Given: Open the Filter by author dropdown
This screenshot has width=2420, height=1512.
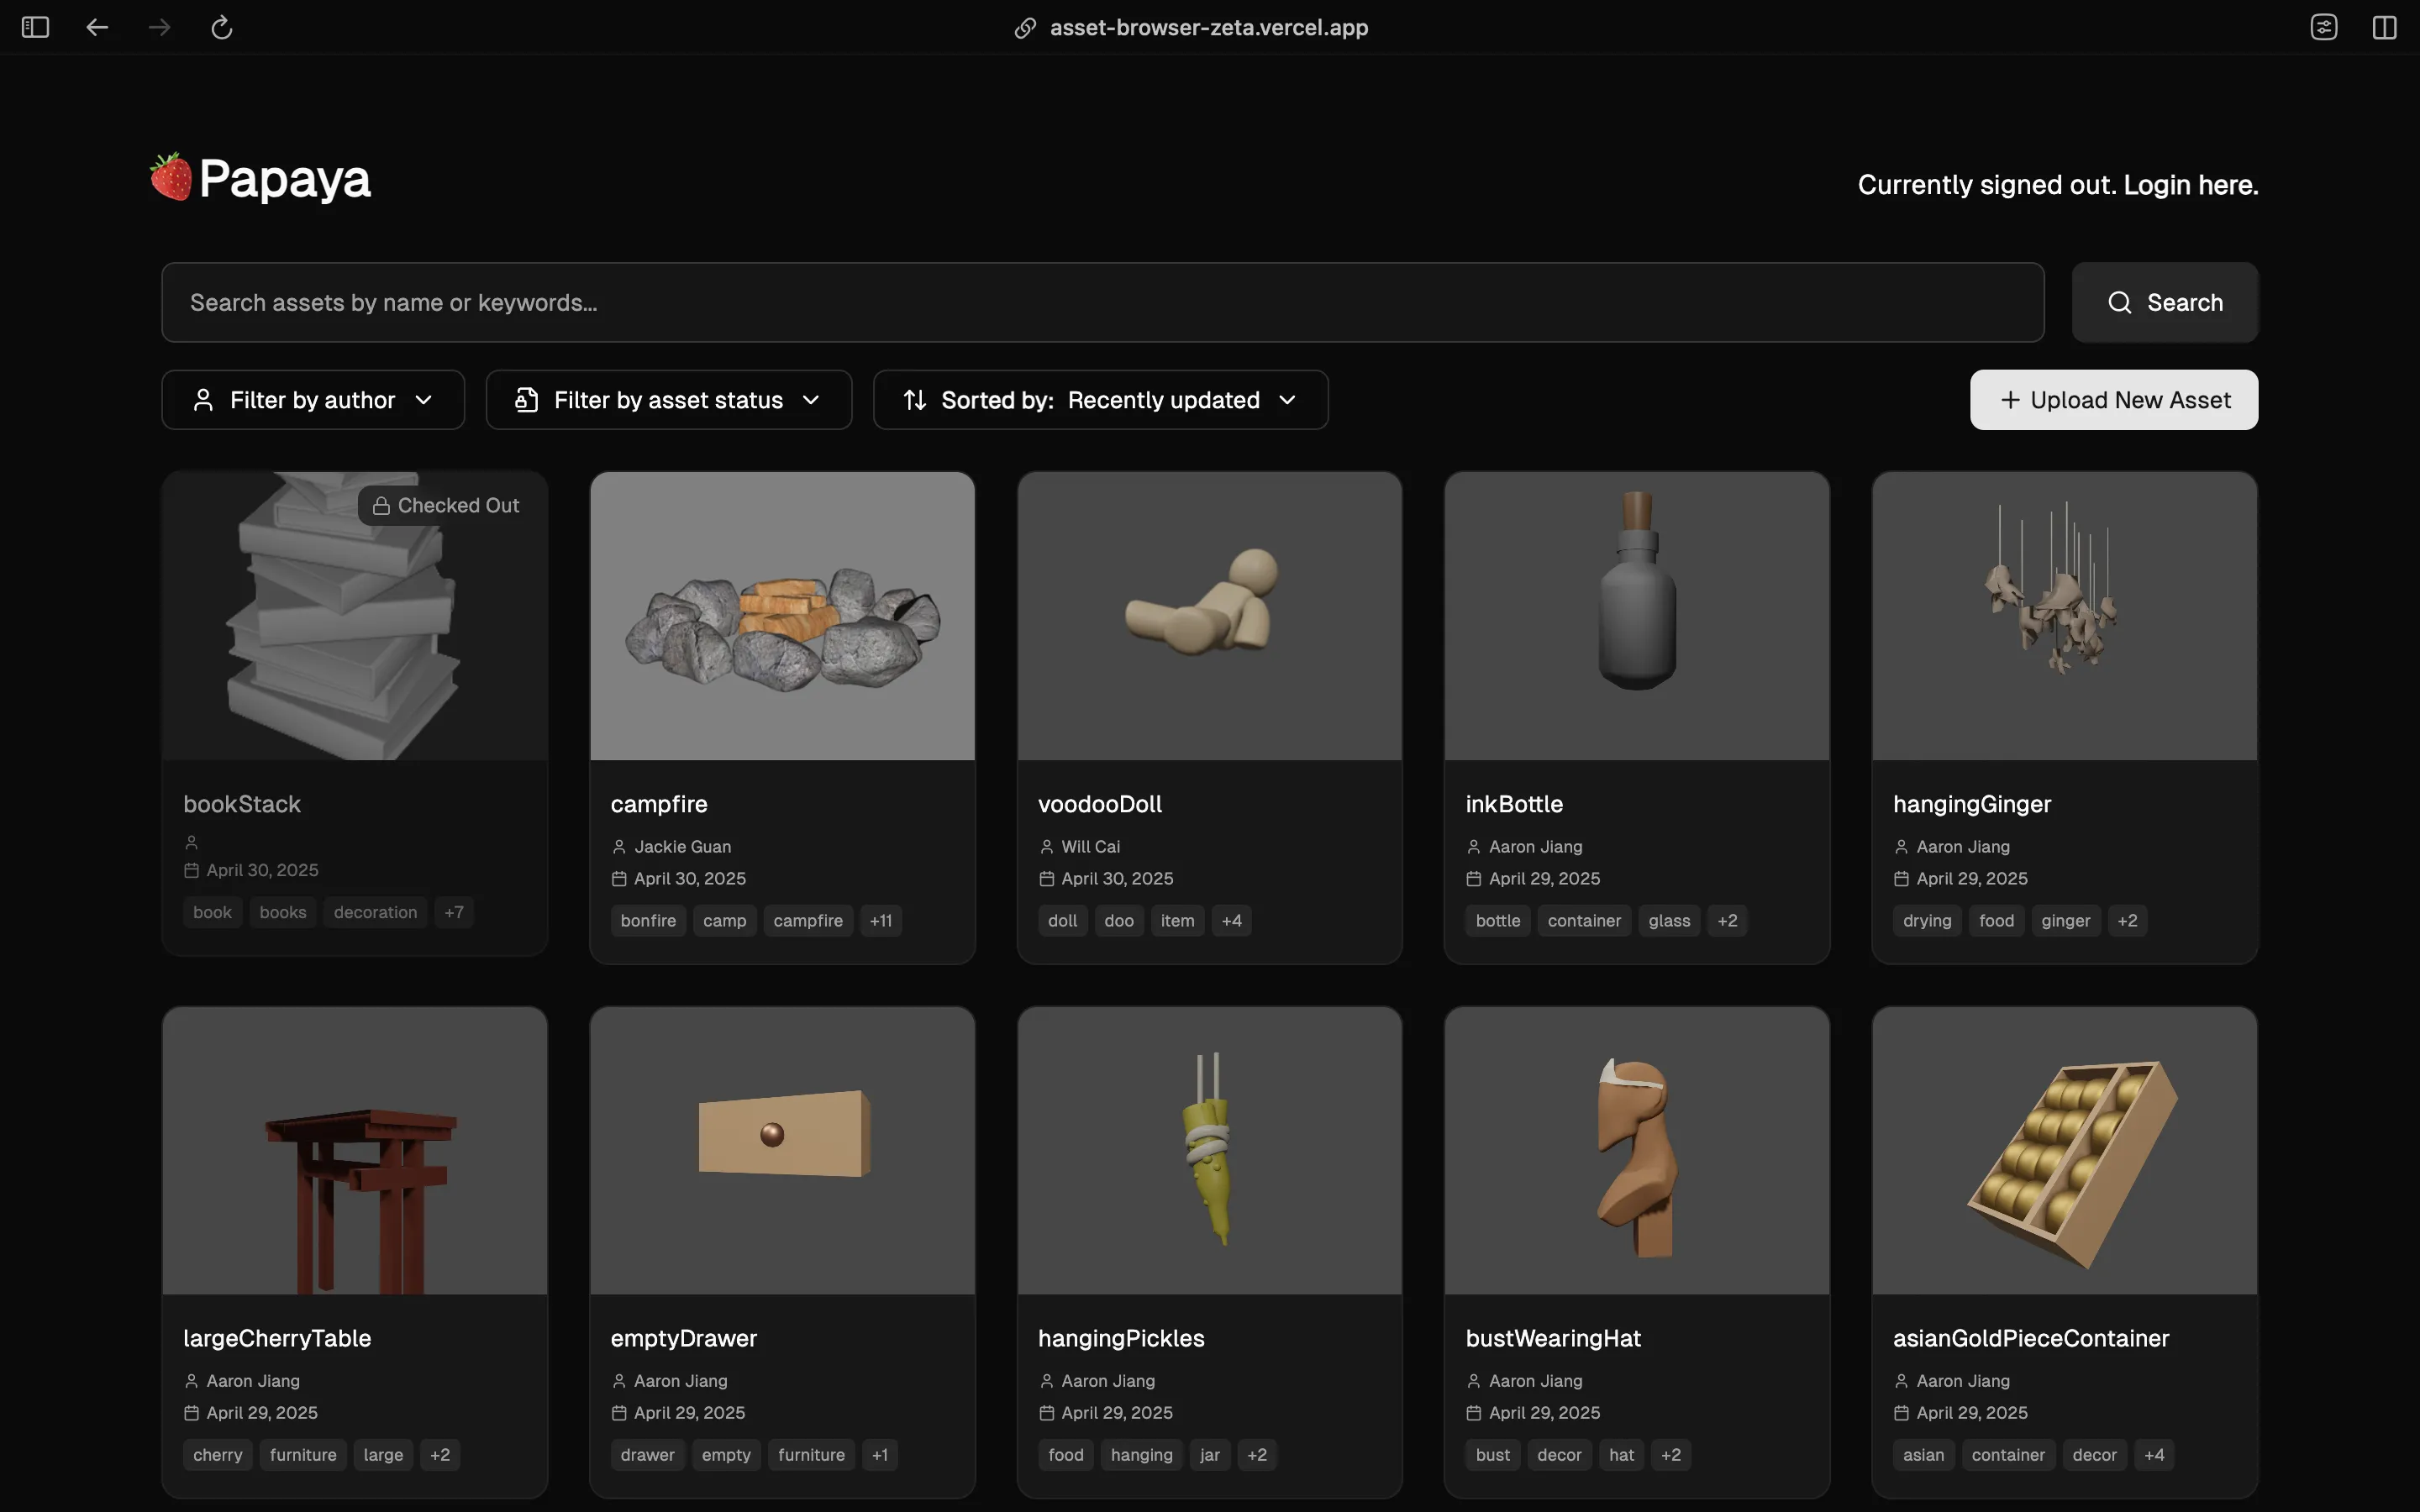Looking at the screenshot, I should [x=312, y=399].
